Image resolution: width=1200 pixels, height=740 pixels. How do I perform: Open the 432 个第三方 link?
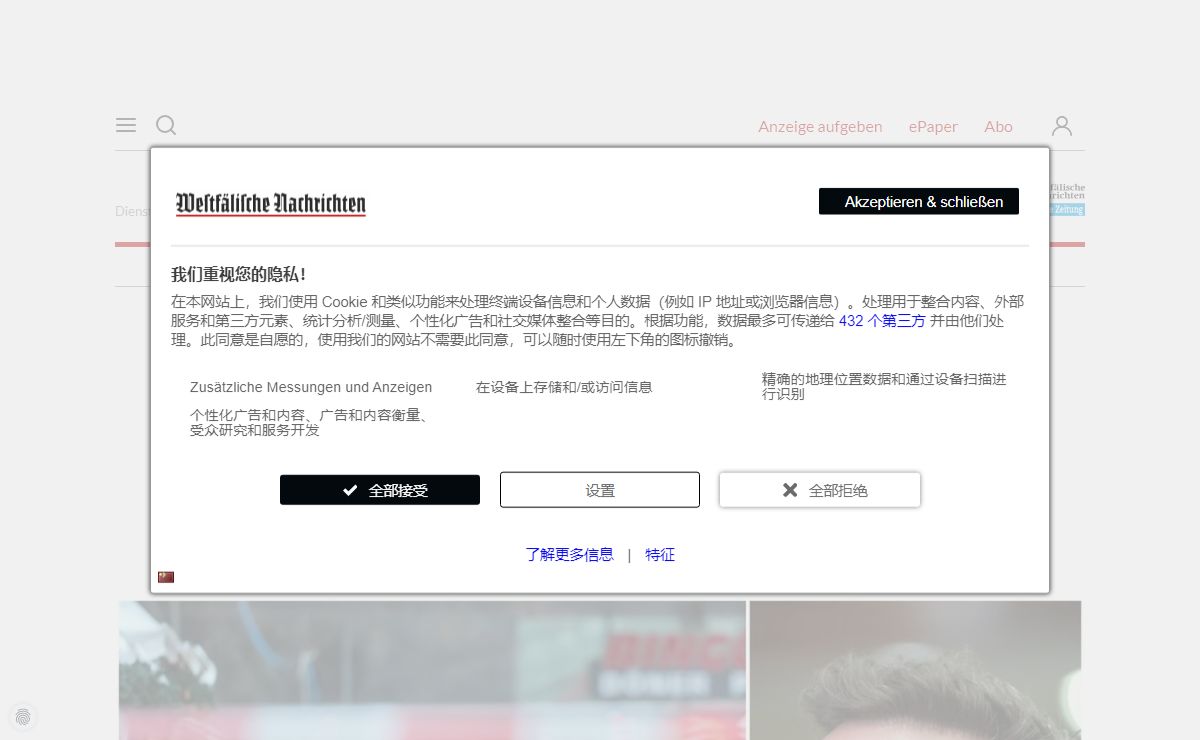click(882, 321)
